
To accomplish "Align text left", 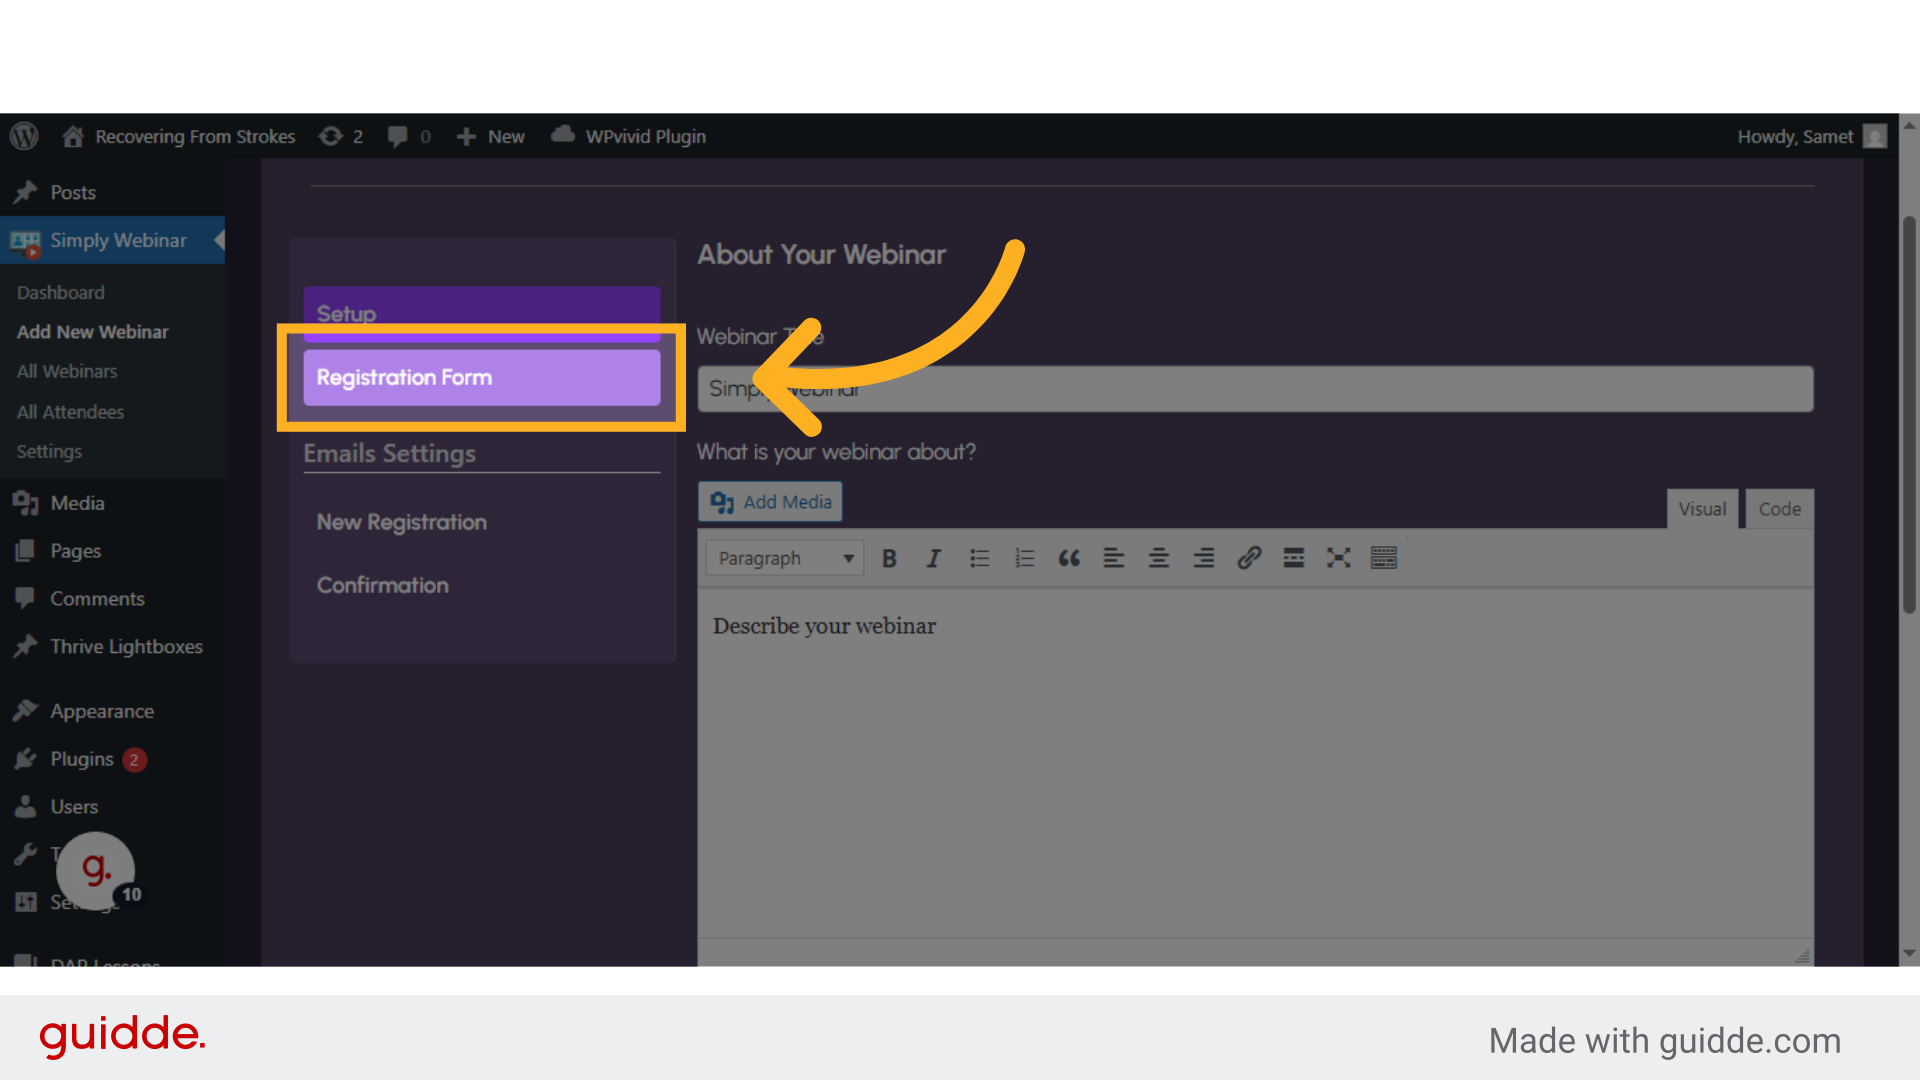I will [x=1114, y=558].
